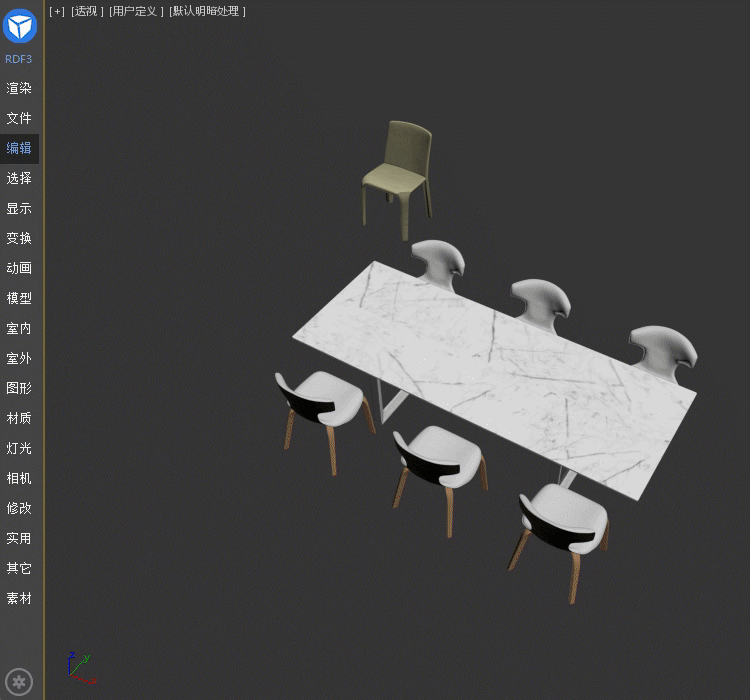Open the [透视] viewport view menu

click(x=87, y=11)
